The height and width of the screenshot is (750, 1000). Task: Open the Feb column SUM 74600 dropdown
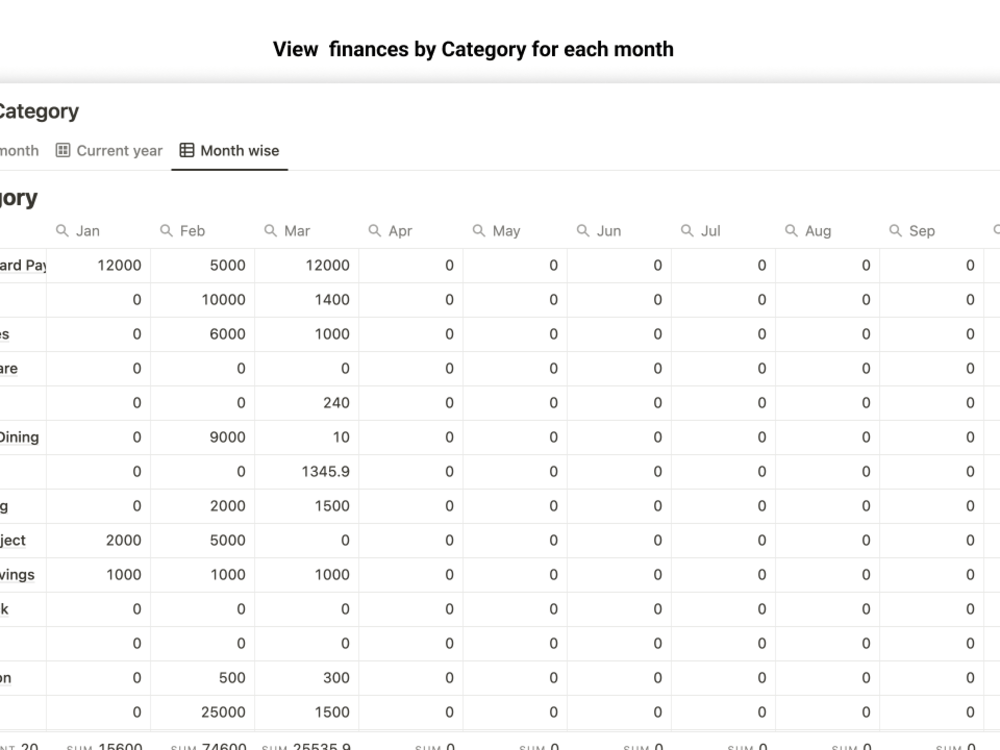coord(208,746)
